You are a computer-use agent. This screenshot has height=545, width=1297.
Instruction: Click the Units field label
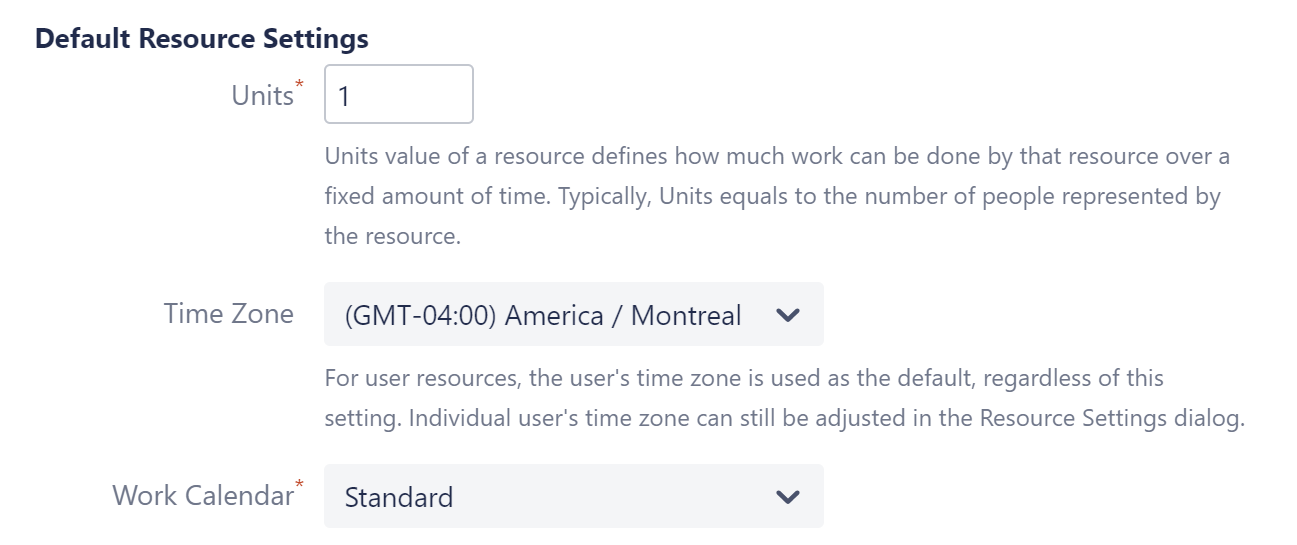click(262, 95)
